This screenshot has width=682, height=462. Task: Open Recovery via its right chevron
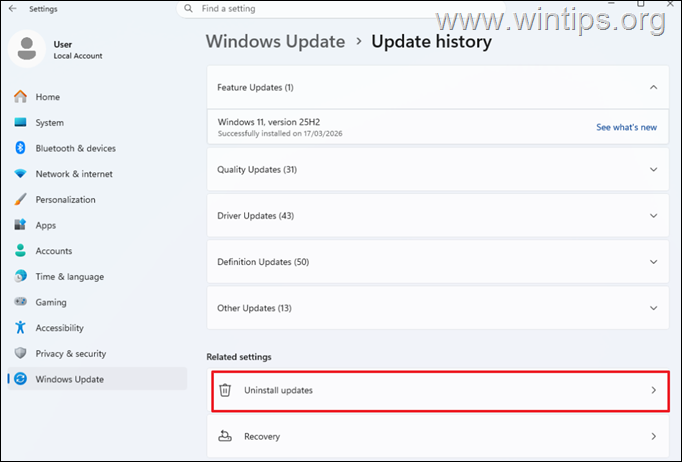[x=653, y=436]
